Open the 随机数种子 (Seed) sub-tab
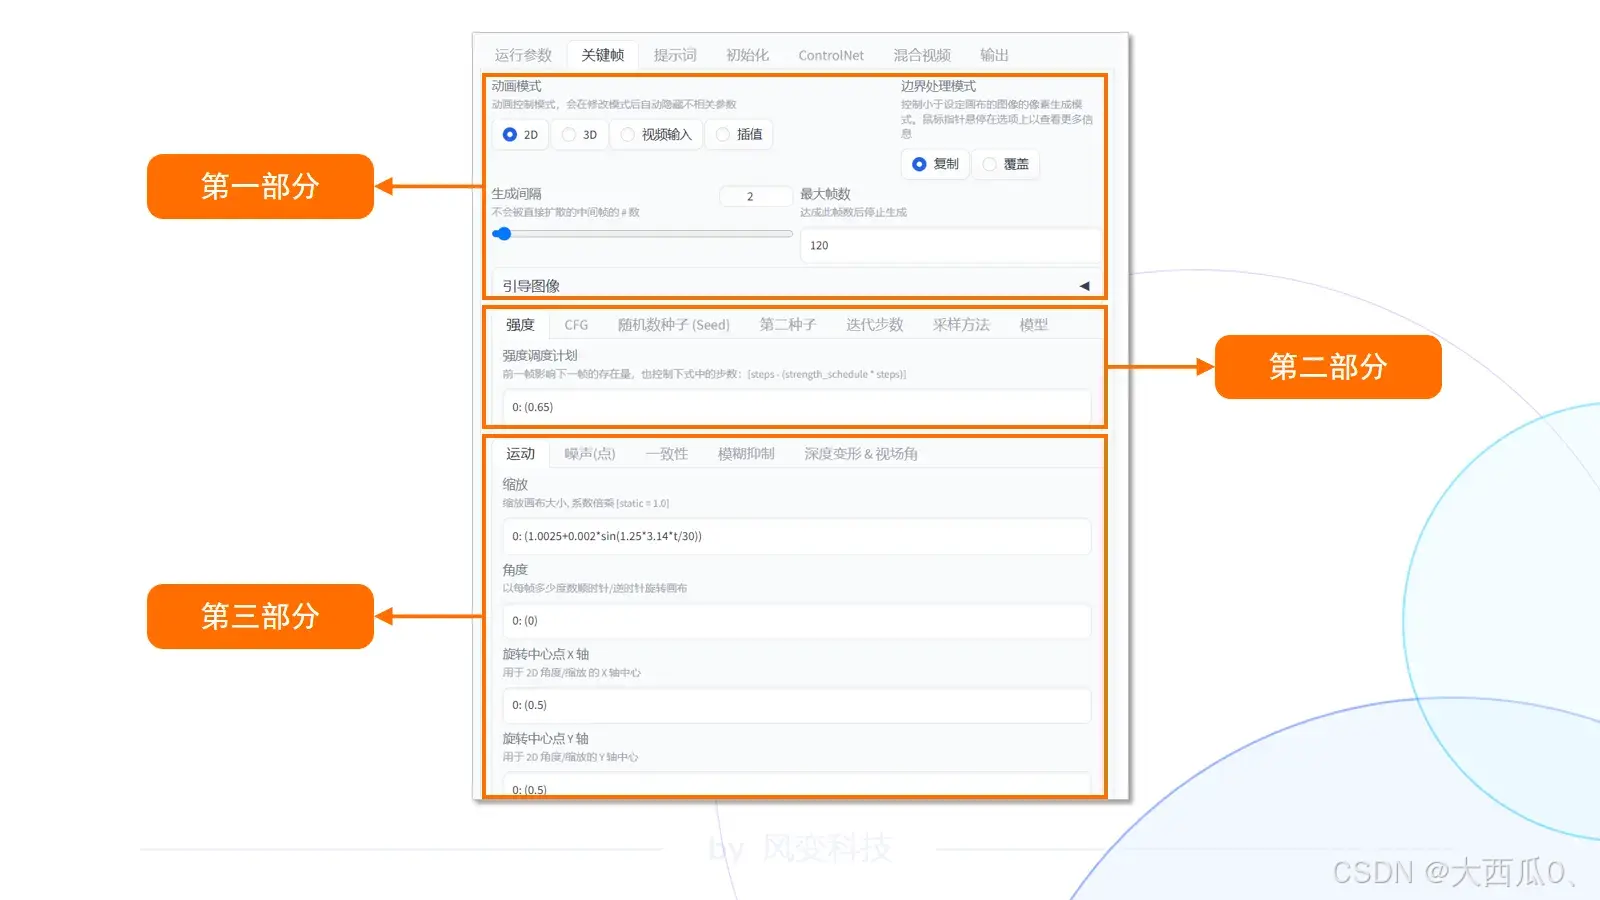Viewport: 1600px width, 900px height. [673, 325]
